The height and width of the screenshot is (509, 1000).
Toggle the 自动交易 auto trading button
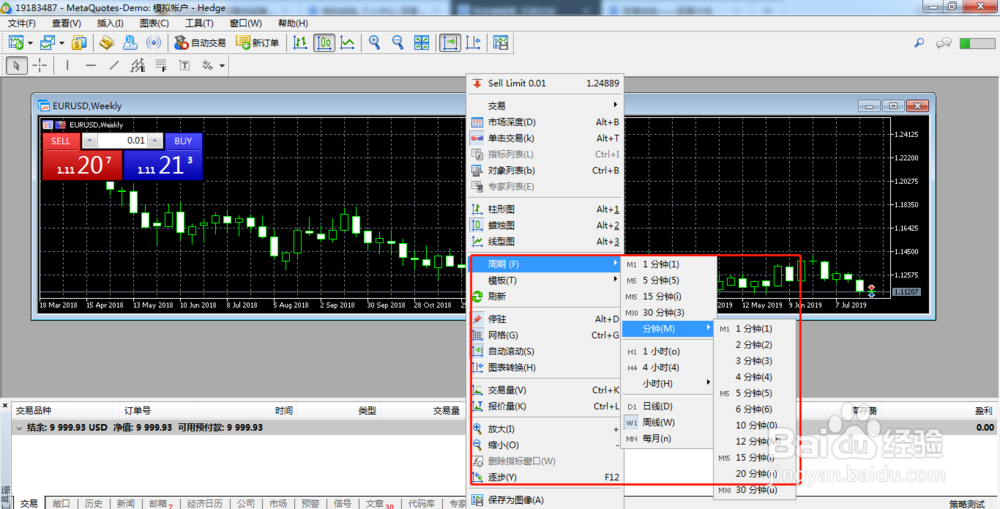click(200, 43)
